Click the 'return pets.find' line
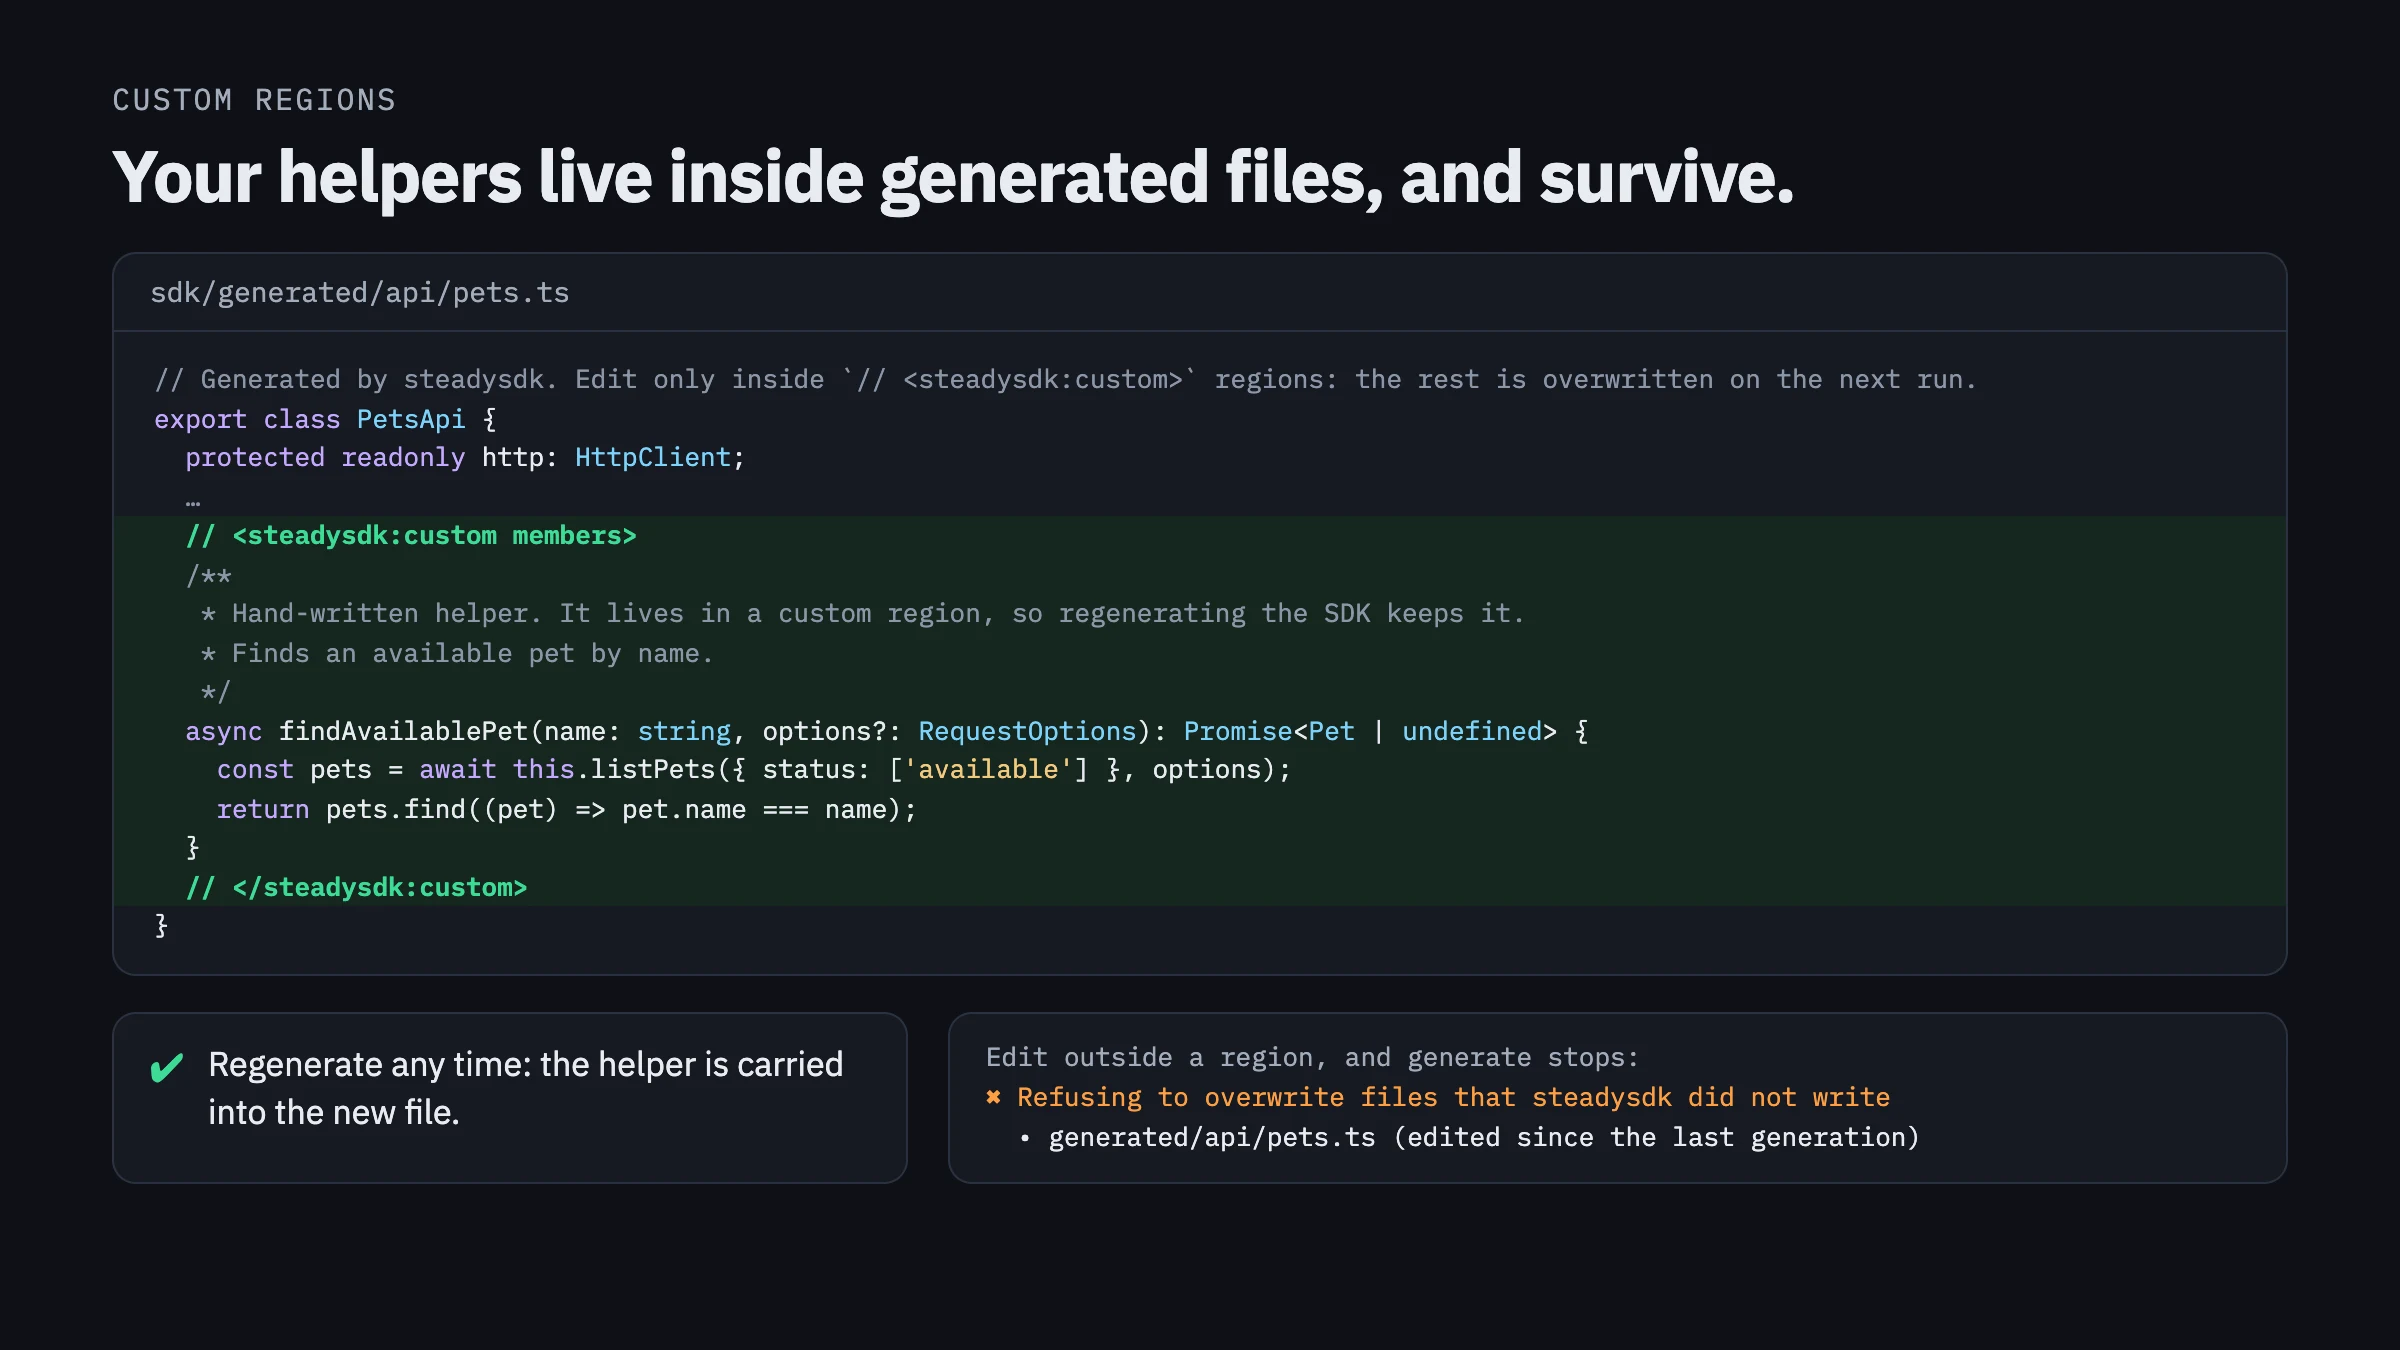 [x=566, y=810]
